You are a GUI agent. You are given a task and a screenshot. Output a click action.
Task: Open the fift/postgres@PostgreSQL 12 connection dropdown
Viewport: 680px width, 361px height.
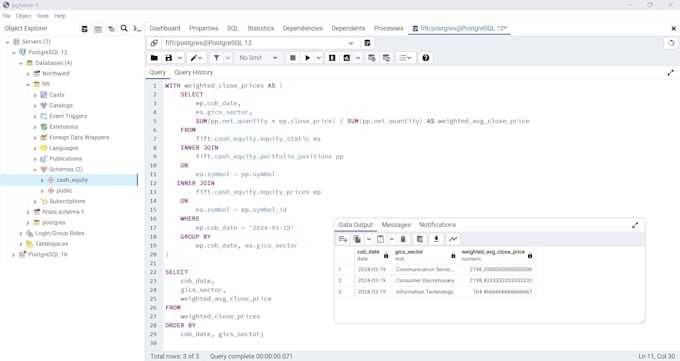(x=259, y=43)
